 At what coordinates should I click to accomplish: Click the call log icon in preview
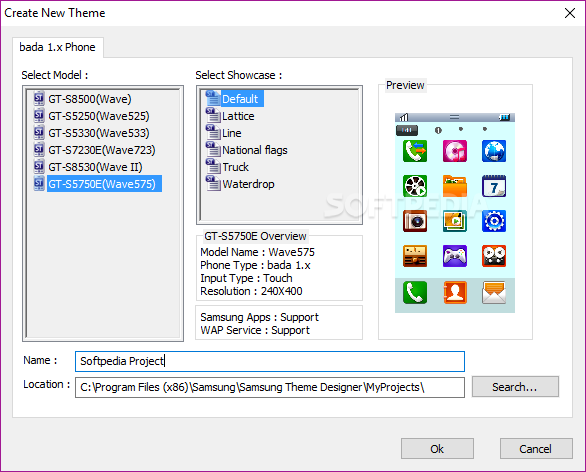point(415,151)
